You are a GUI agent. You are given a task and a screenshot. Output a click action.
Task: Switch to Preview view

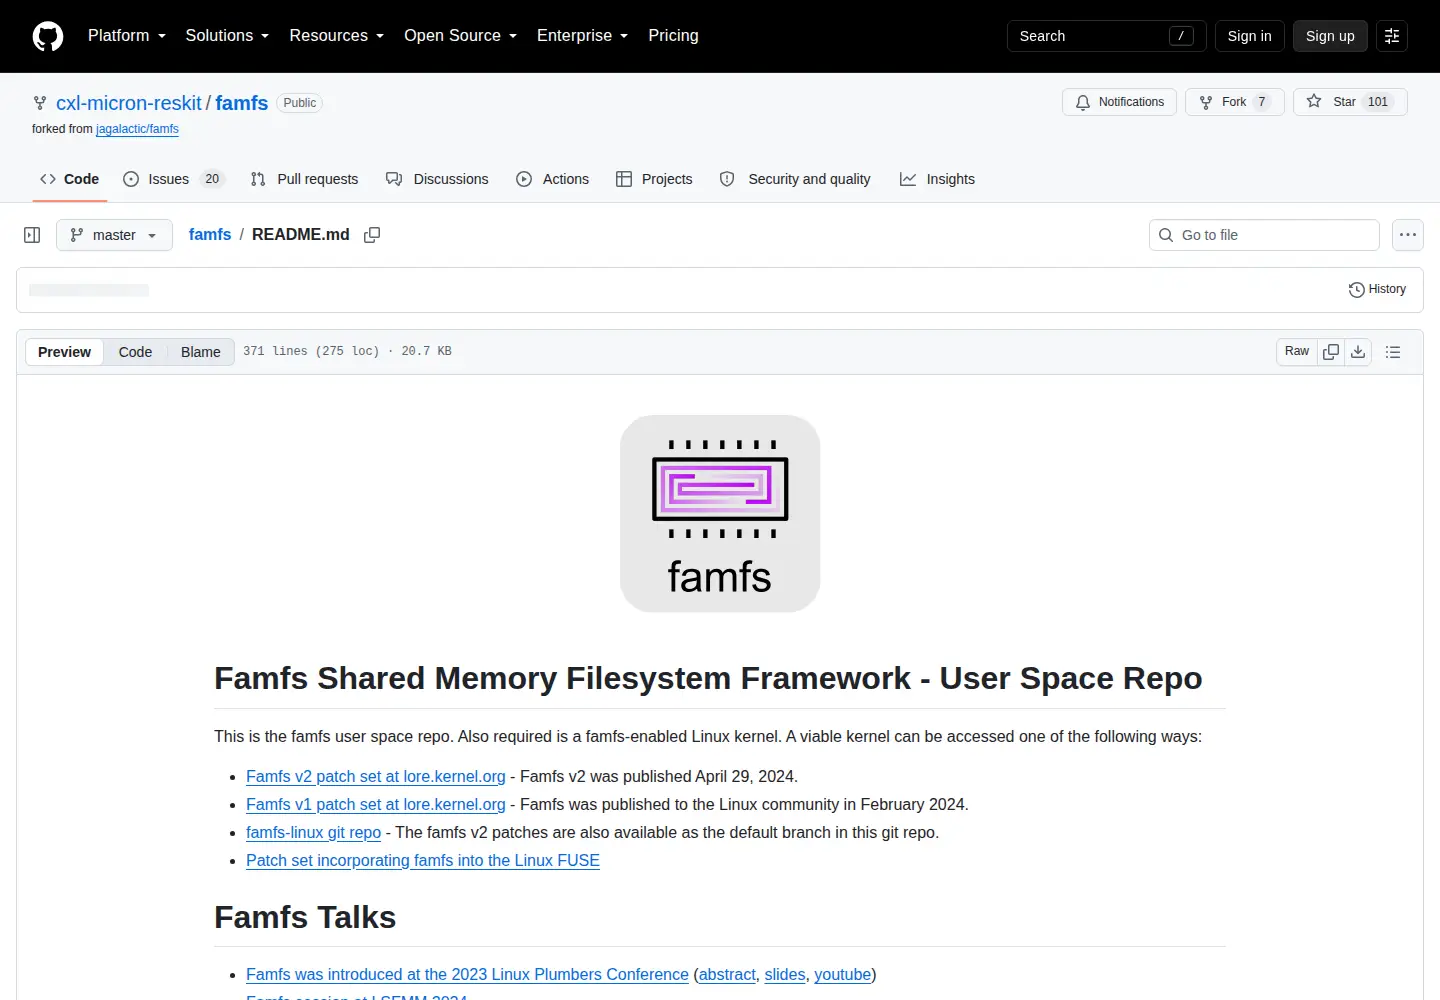(x=64, y=352)
